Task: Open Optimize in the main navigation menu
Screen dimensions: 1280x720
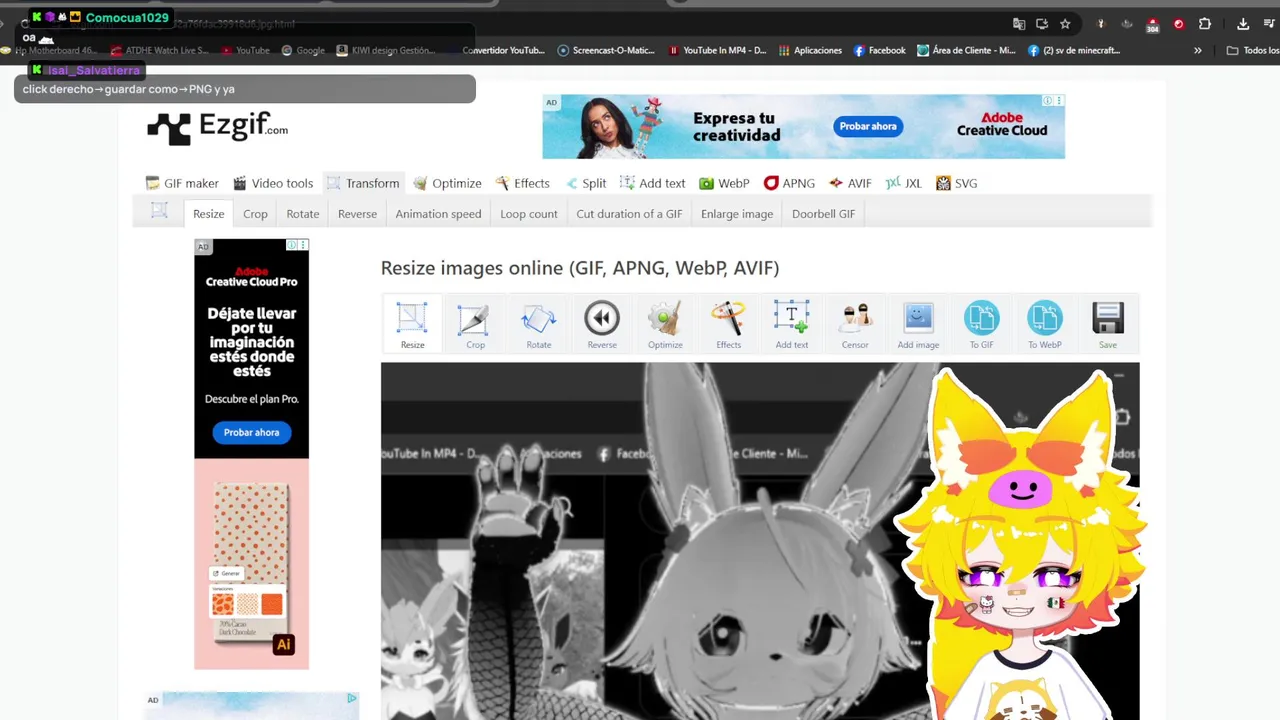Action: [x=448, y=183]
